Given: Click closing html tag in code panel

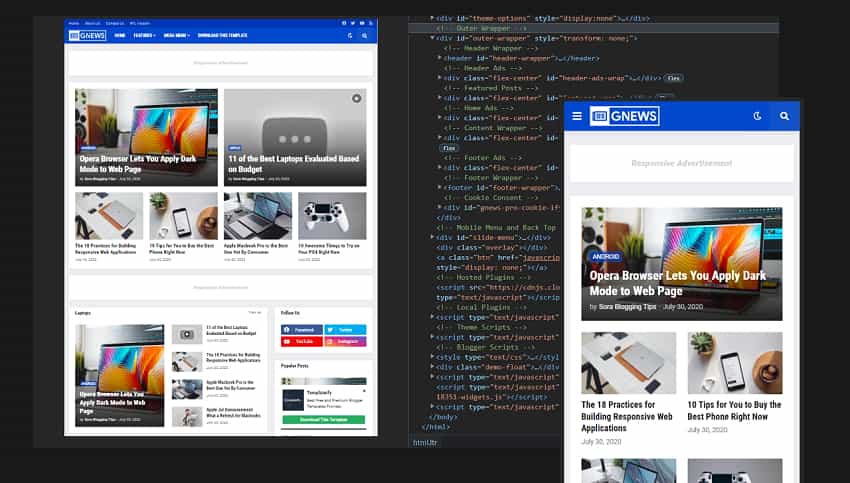Looking at the screenshot, I should pyautogui.click(x=435, y=427).
